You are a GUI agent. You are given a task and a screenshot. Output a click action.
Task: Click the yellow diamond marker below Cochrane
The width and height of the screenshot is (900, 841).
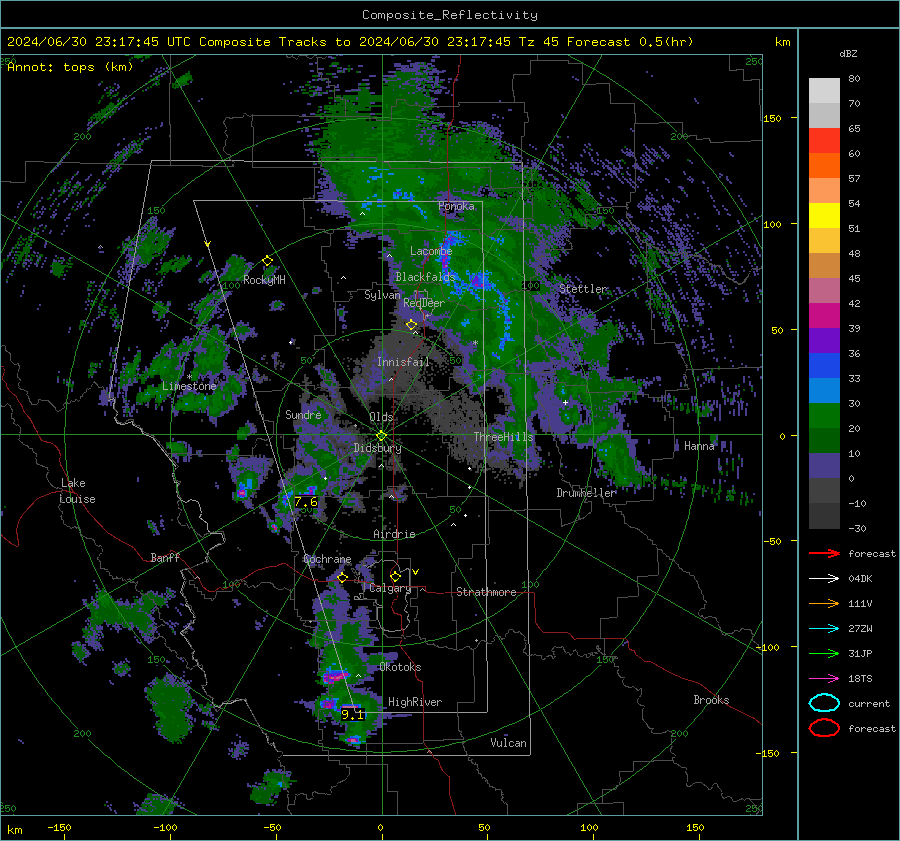pyautogui.click(x=343, y=578)
